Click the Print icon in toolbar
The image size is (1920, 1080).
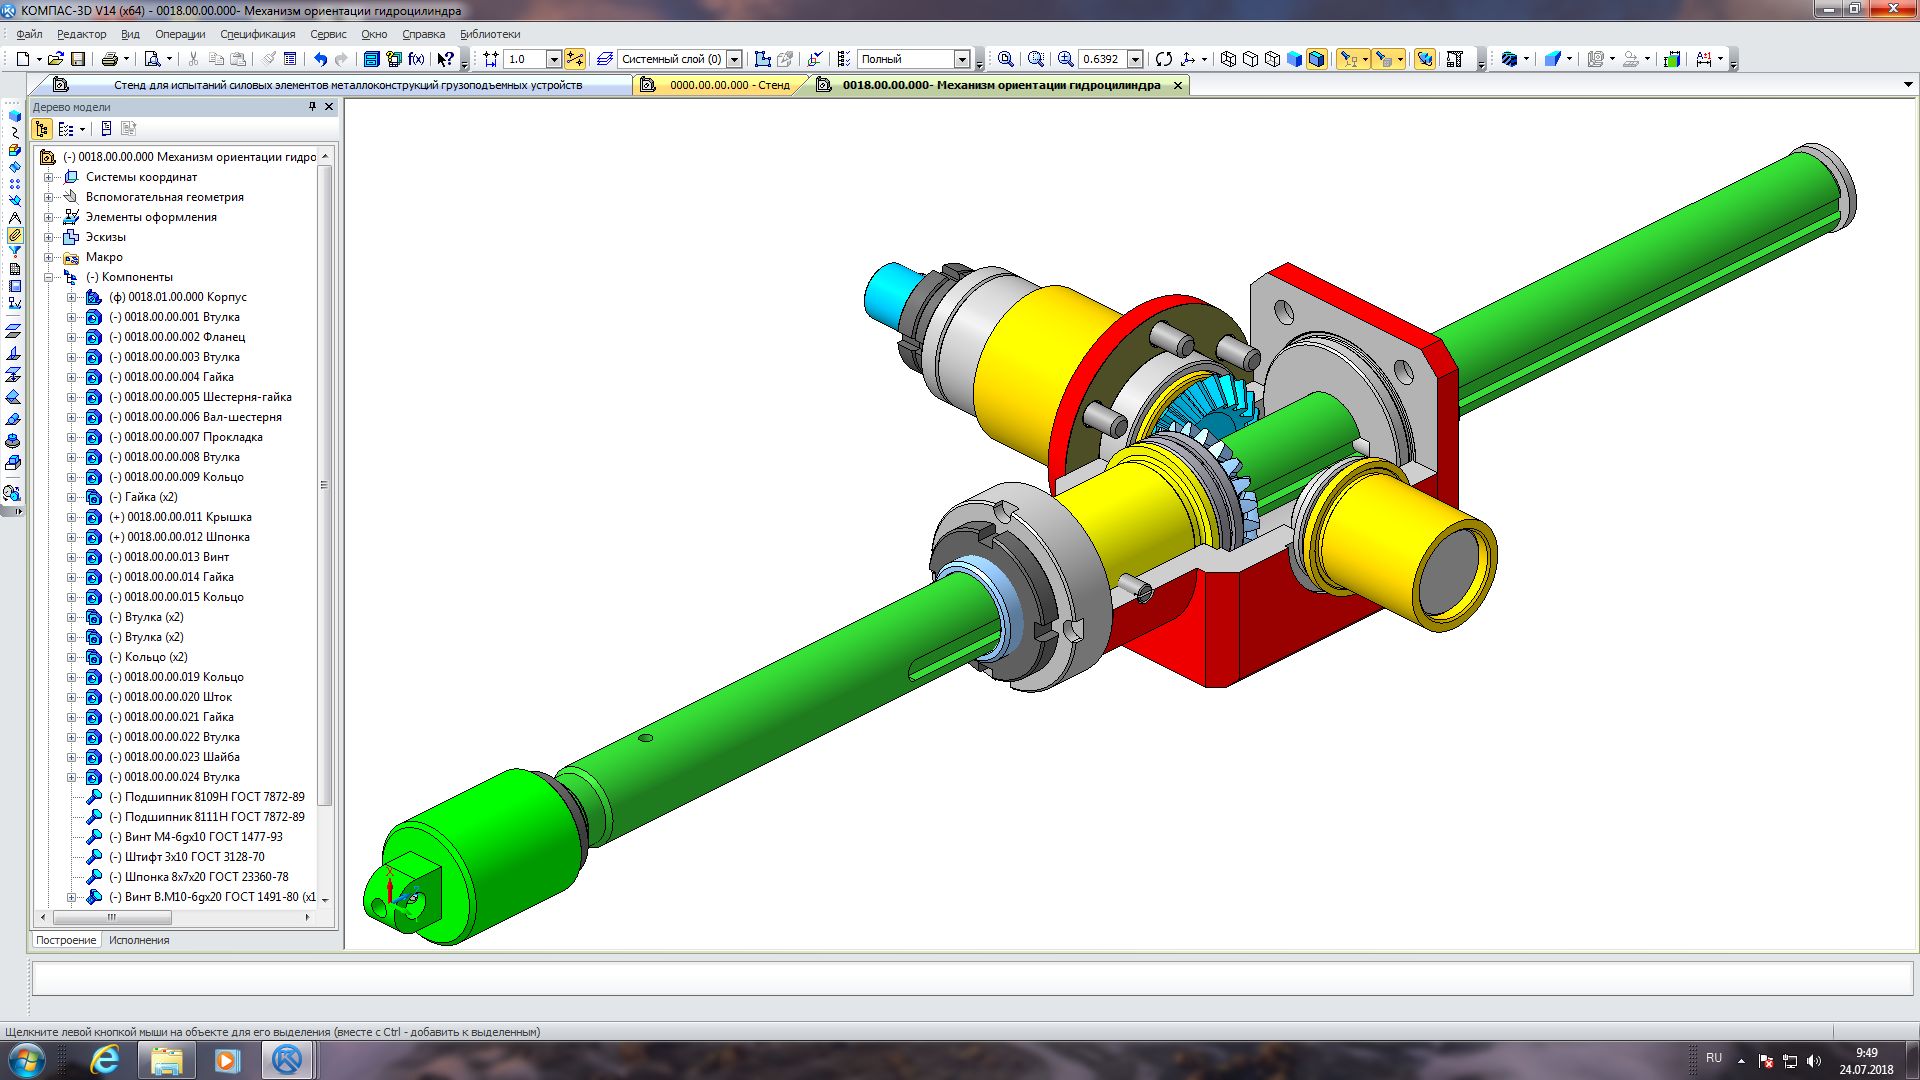point(110,59)
